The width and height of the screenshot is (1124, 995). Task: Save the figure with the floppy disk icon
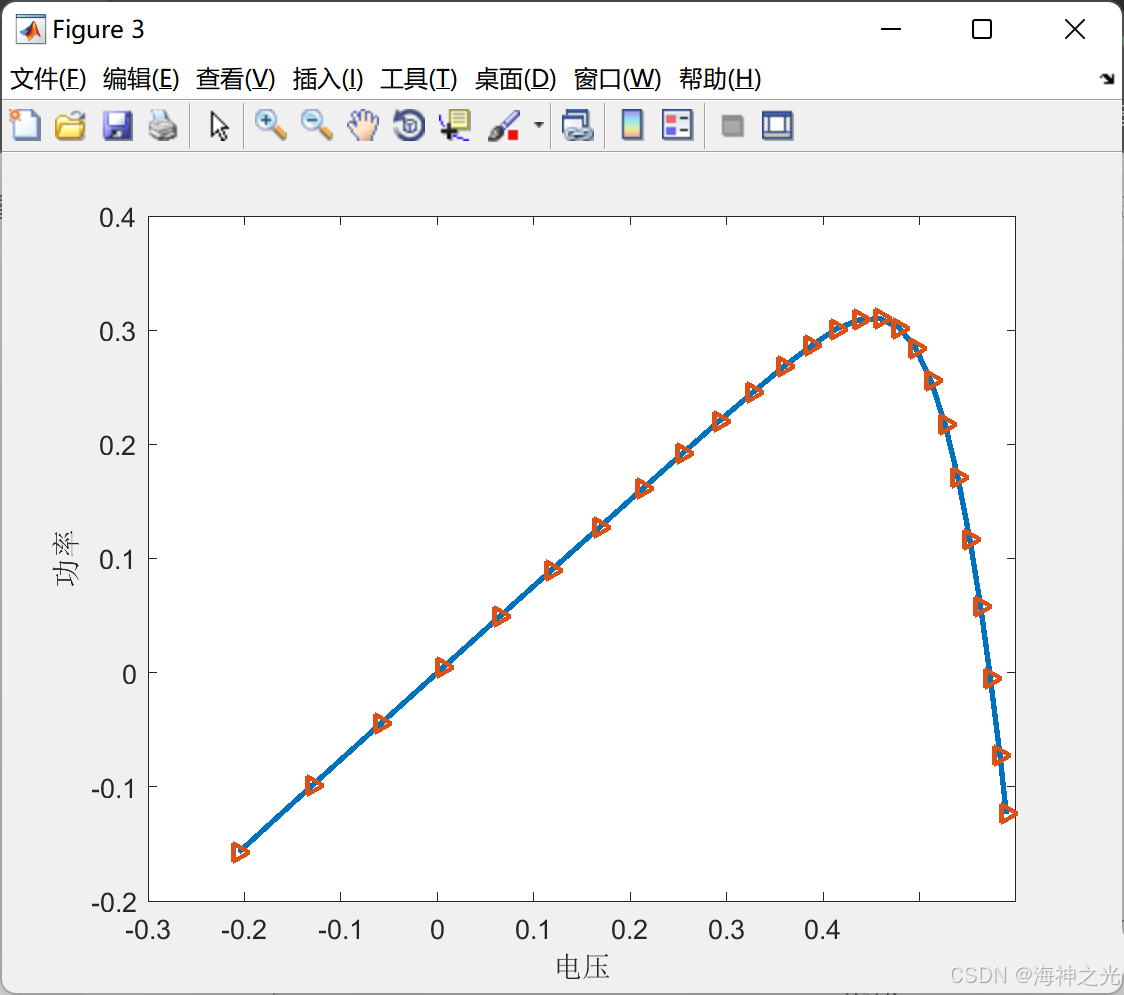coord(117,125)
